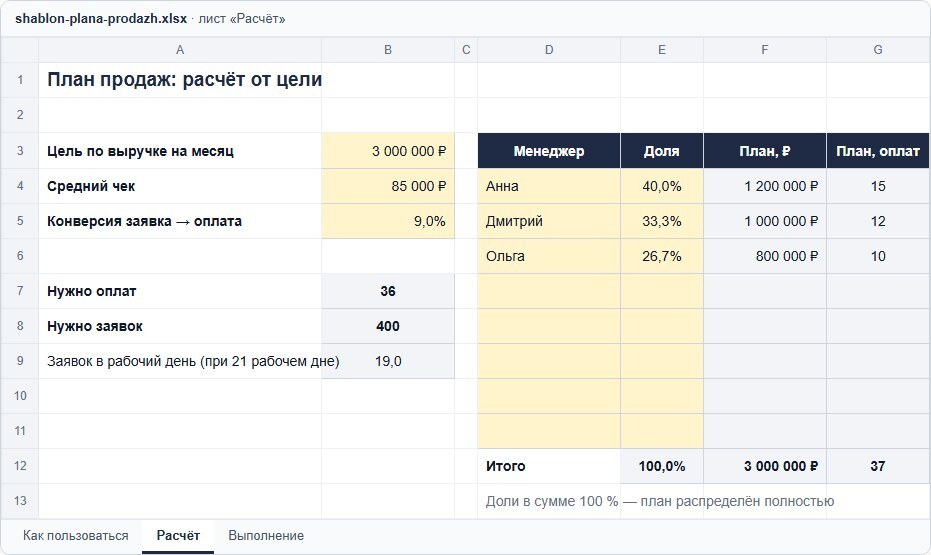
Task: Select «Нужно заявок» label cell
Action: (x=180, y=326)
